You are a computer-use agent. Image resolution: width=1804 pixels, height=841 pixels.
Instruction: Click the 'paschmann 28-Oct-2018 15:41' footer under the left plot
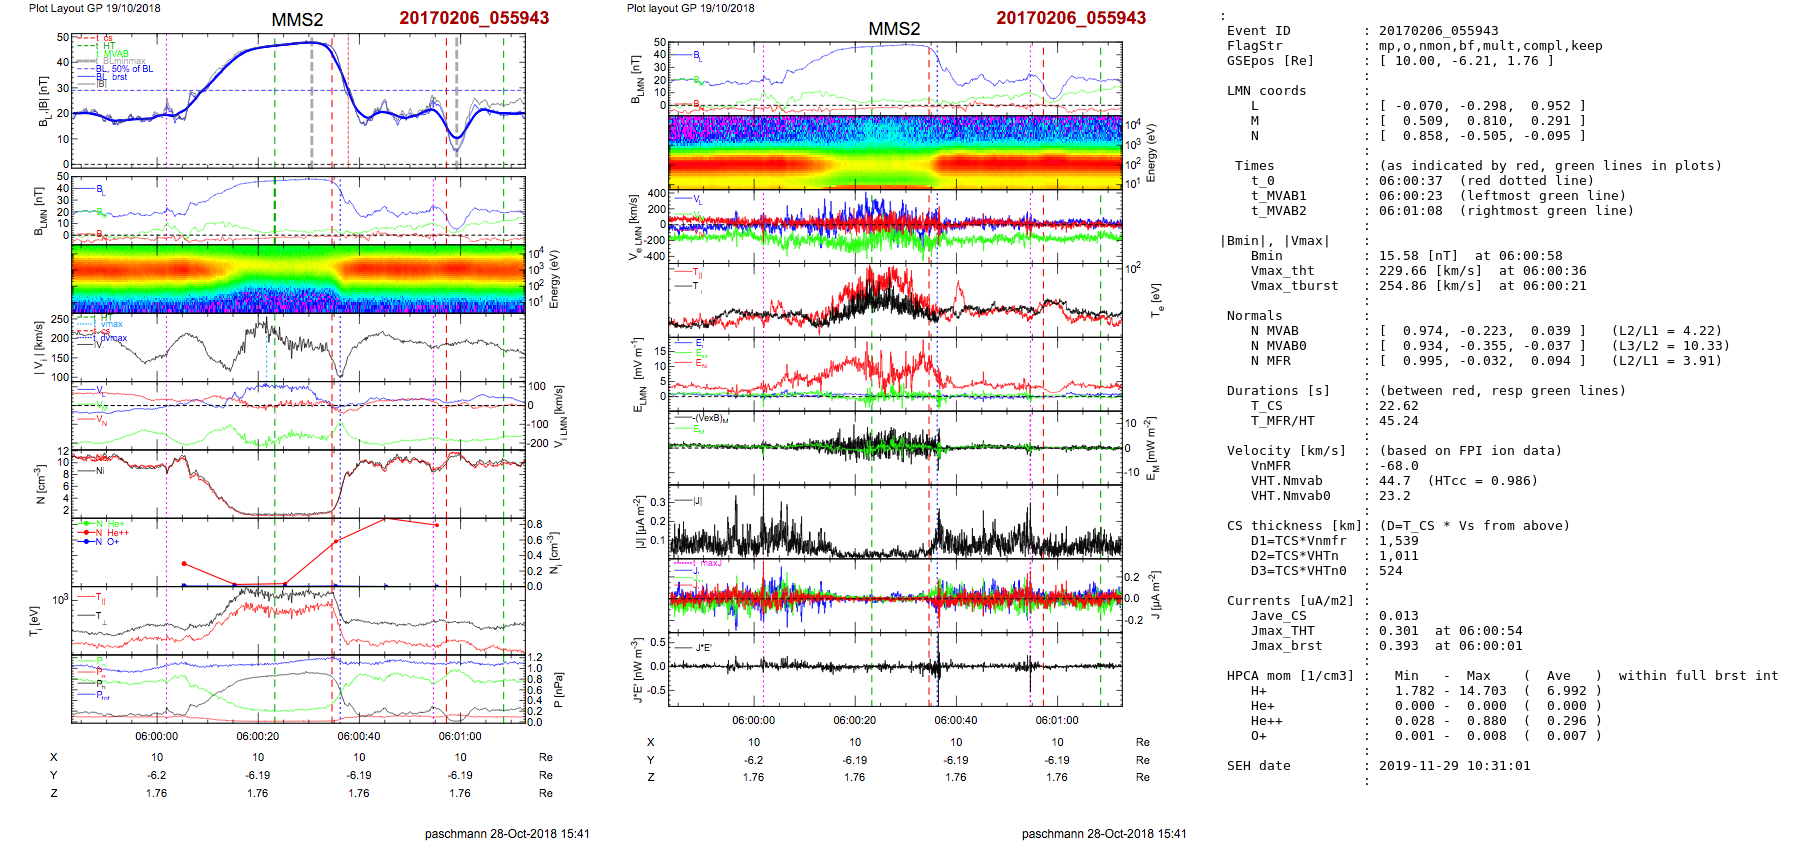click(x=507, y=833)
